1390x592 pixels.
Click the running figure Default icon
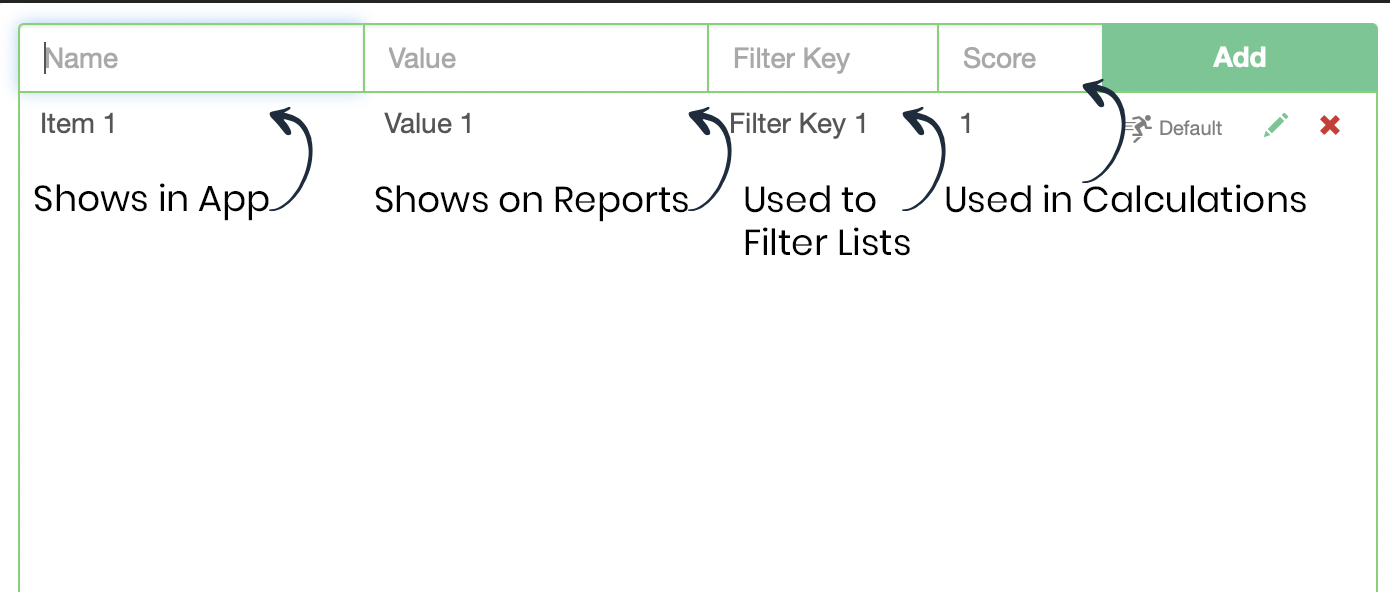pos(1138,127)
